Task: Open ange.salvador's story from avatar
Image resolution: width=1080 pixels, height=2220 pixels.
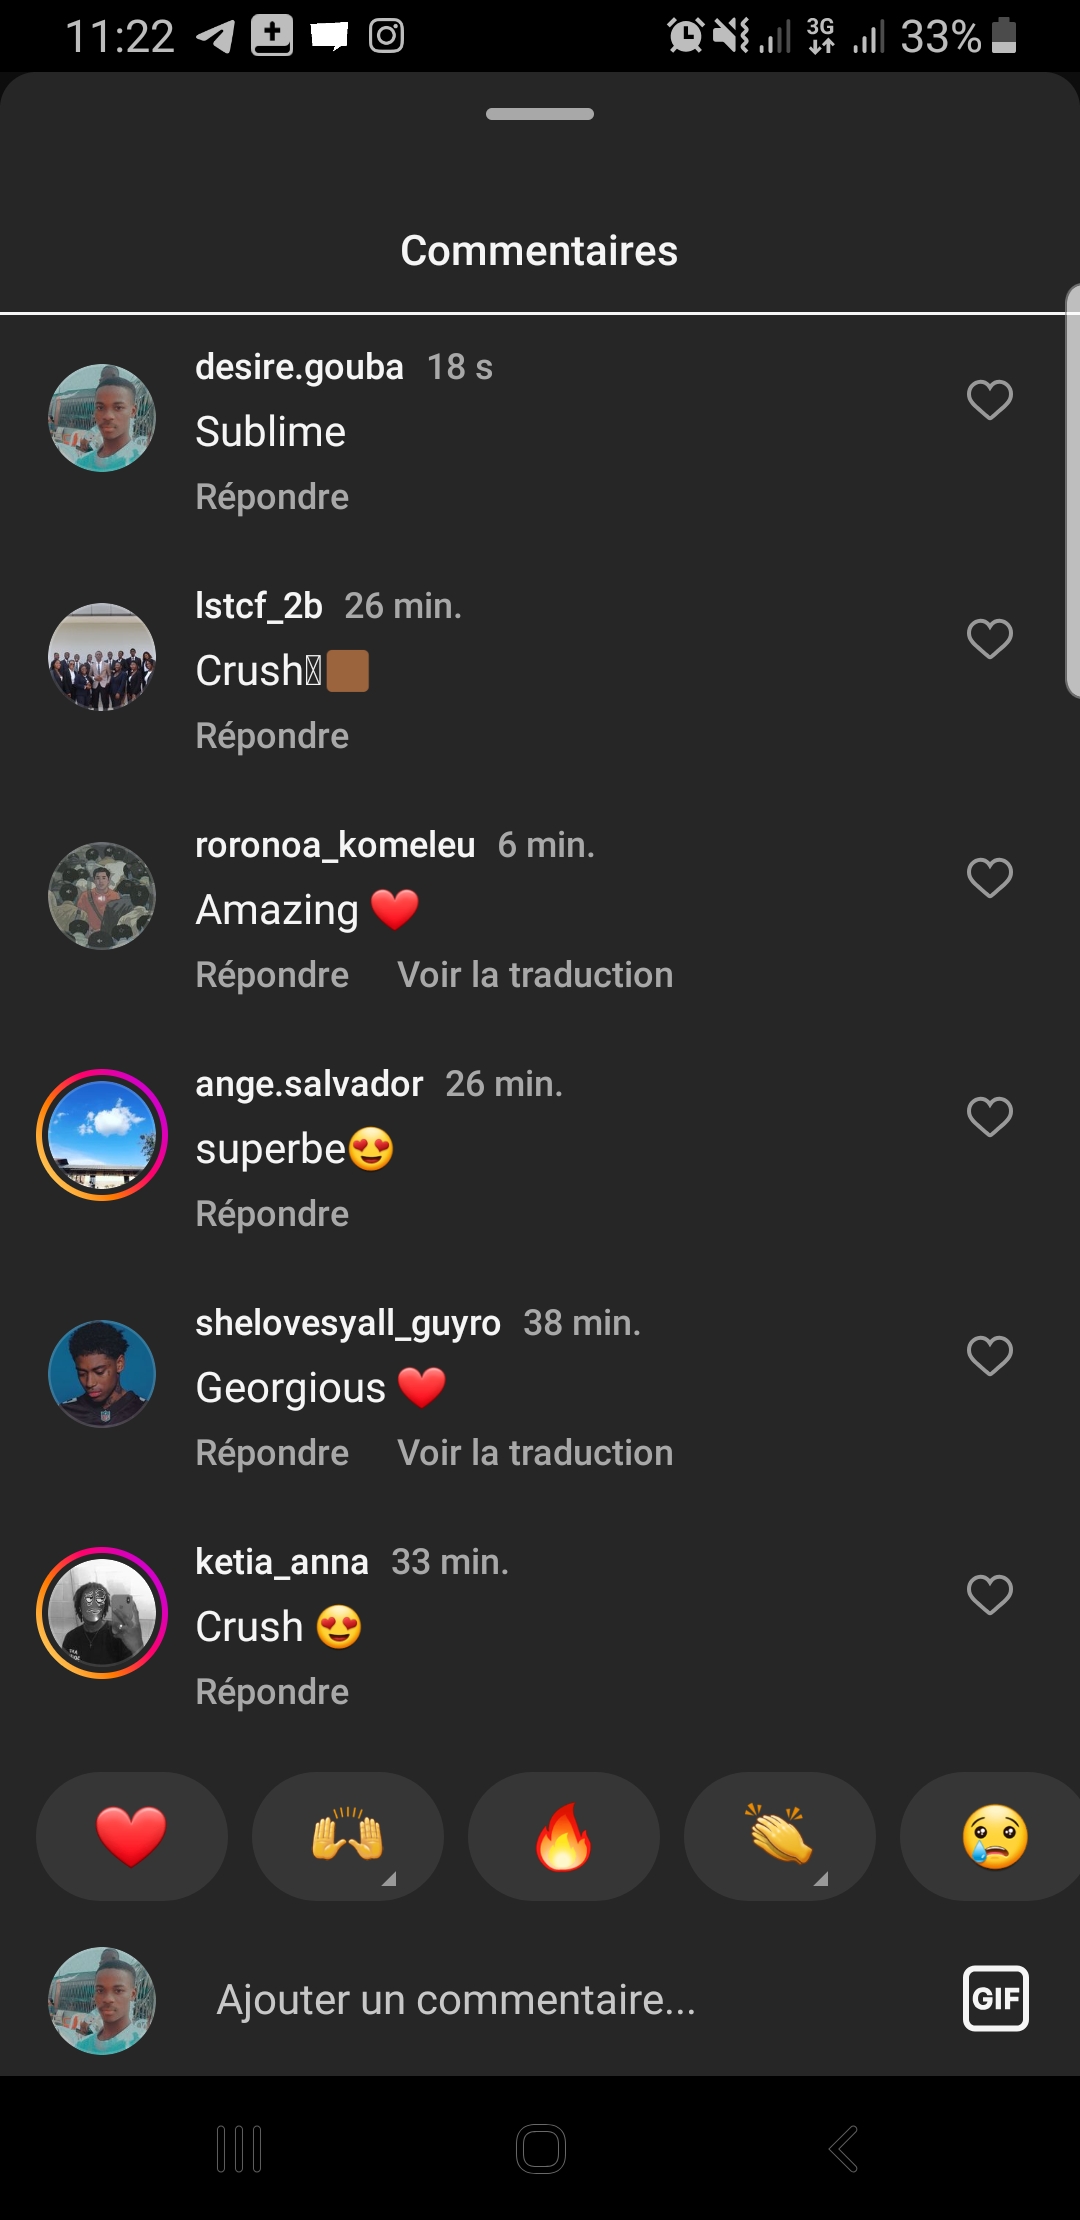Action: pyautogui.click(x=102, y=1135)
